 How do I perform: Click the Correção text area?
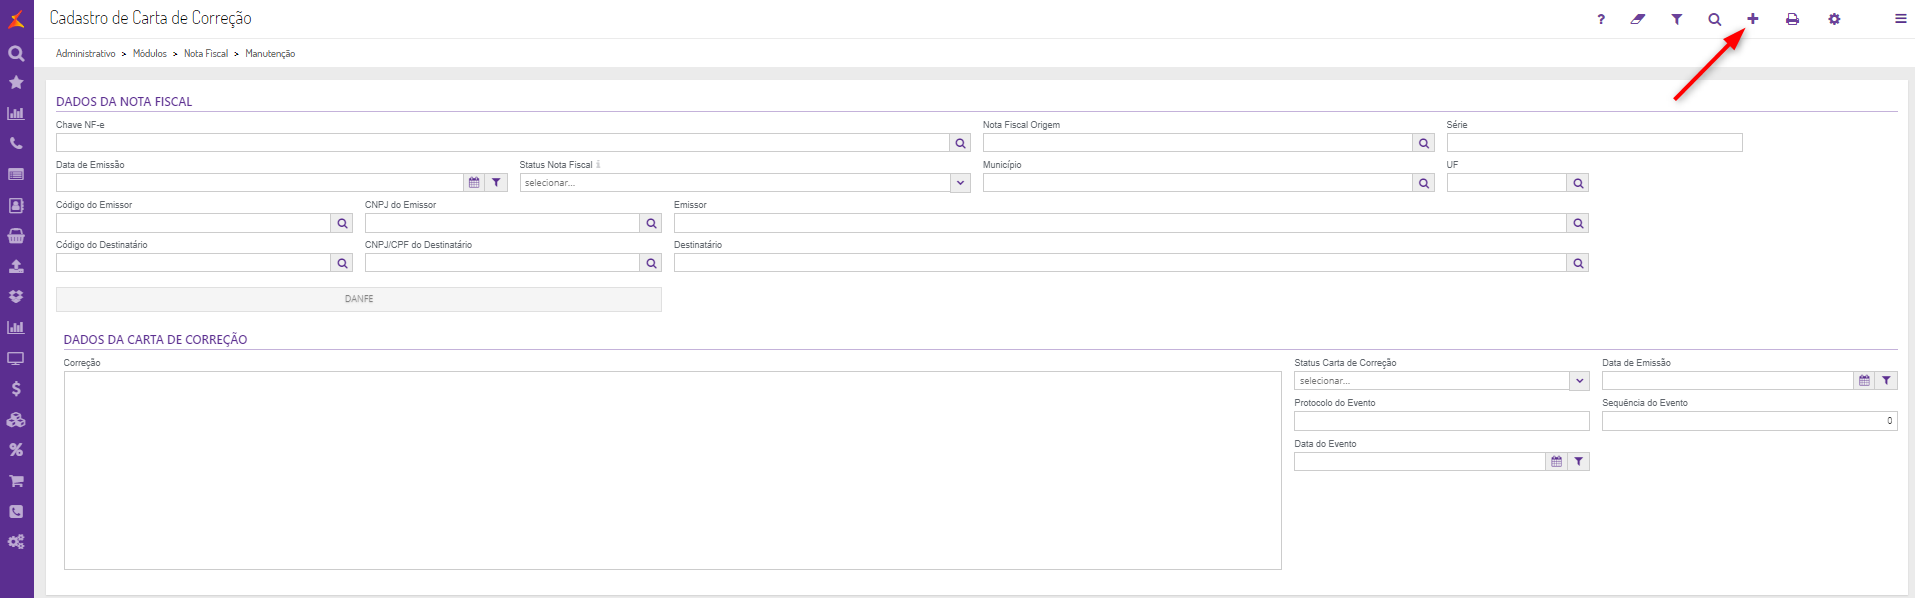tap(673, 471)
